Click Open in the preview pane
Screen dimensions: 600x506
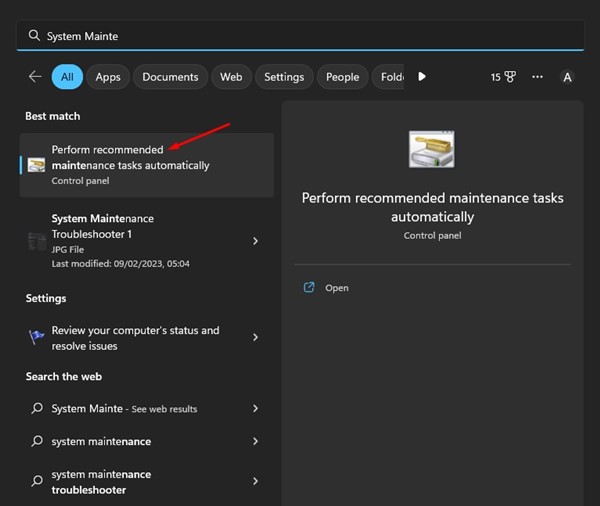[337, 288]
